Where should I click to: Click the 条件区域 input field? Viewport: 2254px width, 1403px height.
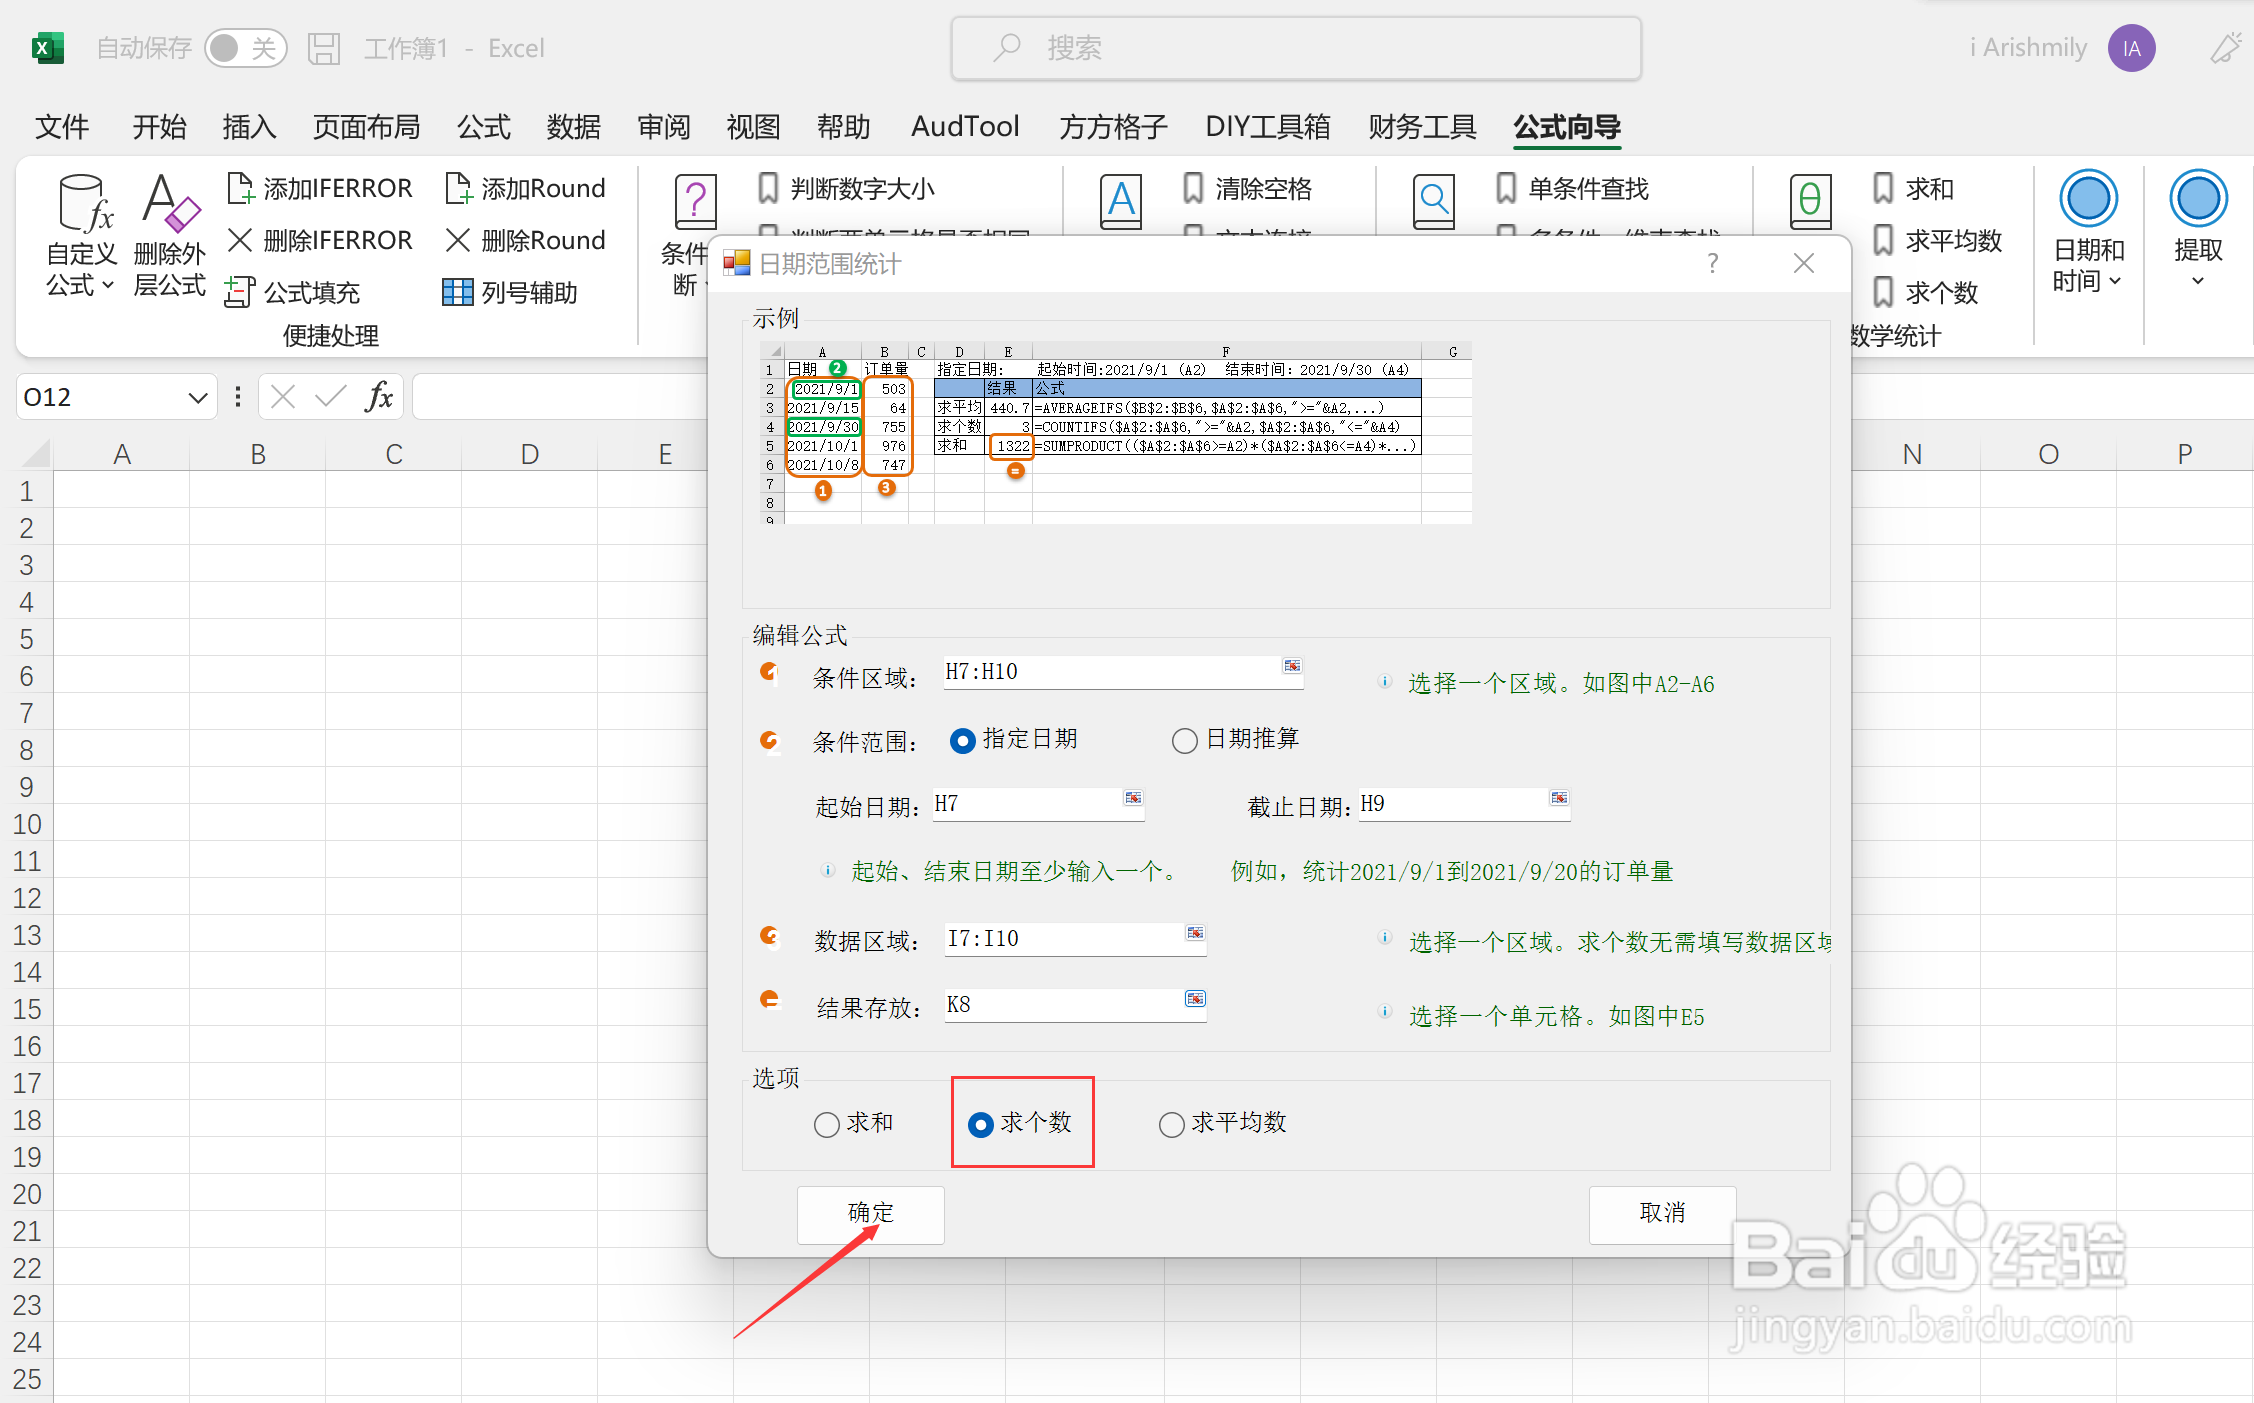click(x=1112, y=672)
